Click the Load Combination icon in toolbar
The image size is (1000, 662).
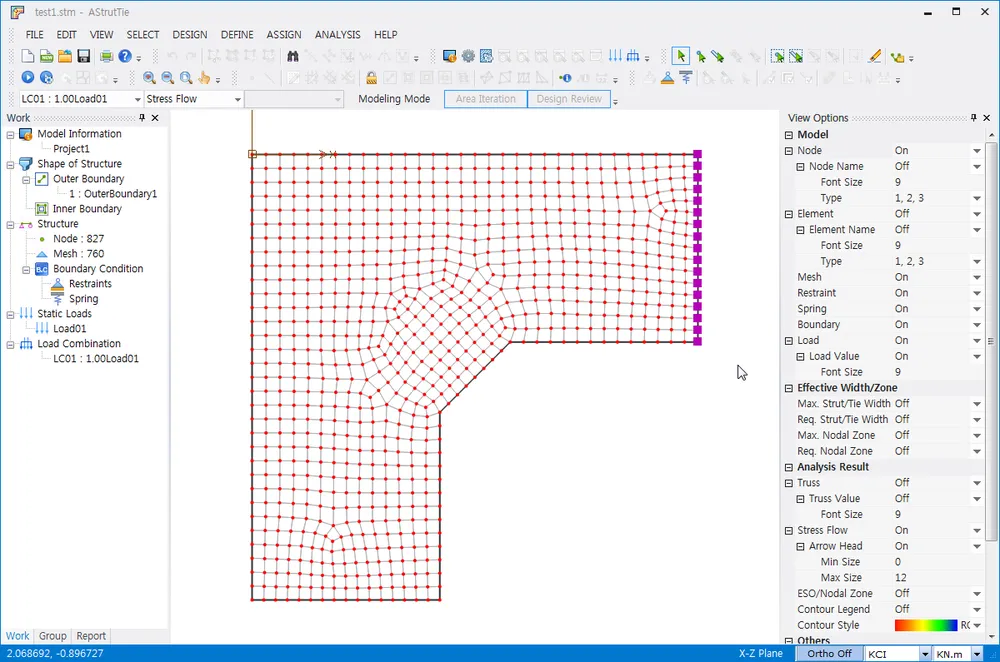(633, 57)
